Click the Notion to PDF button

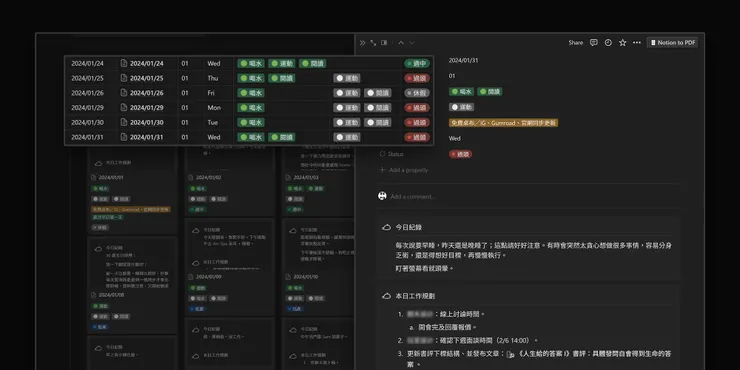[673, 42]
